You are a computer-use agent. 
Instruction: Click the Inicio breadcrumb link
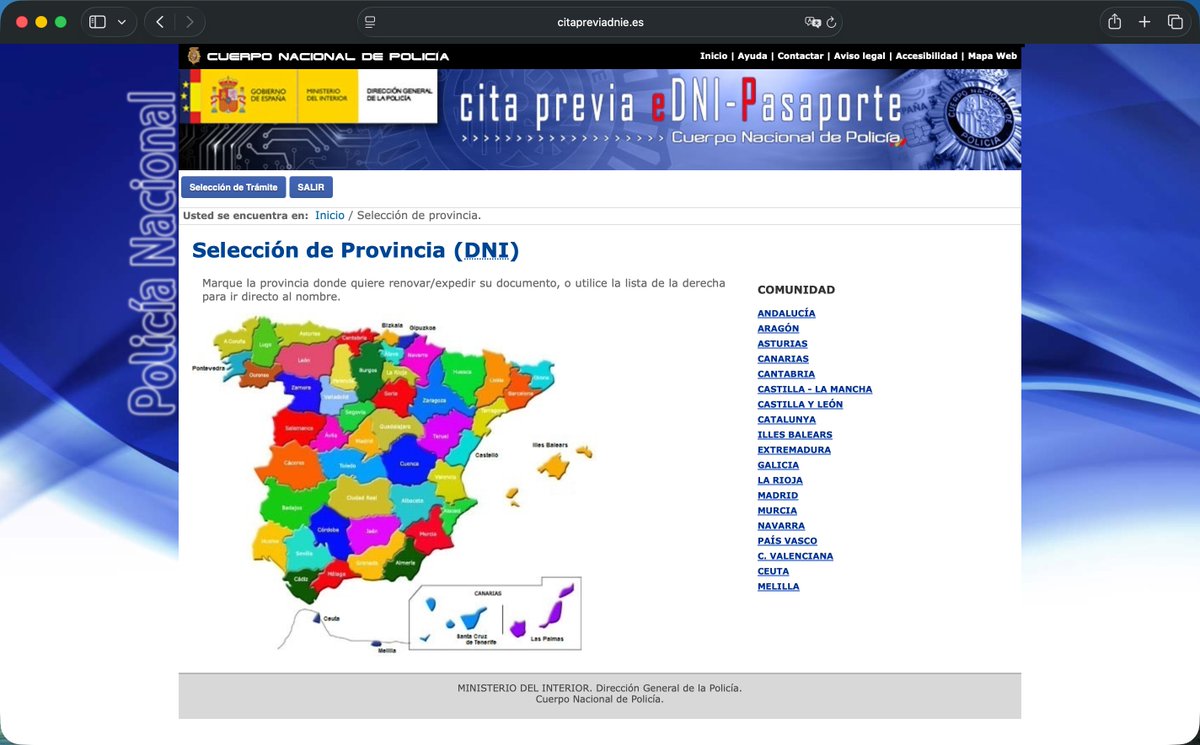click(x=330, y=215)
